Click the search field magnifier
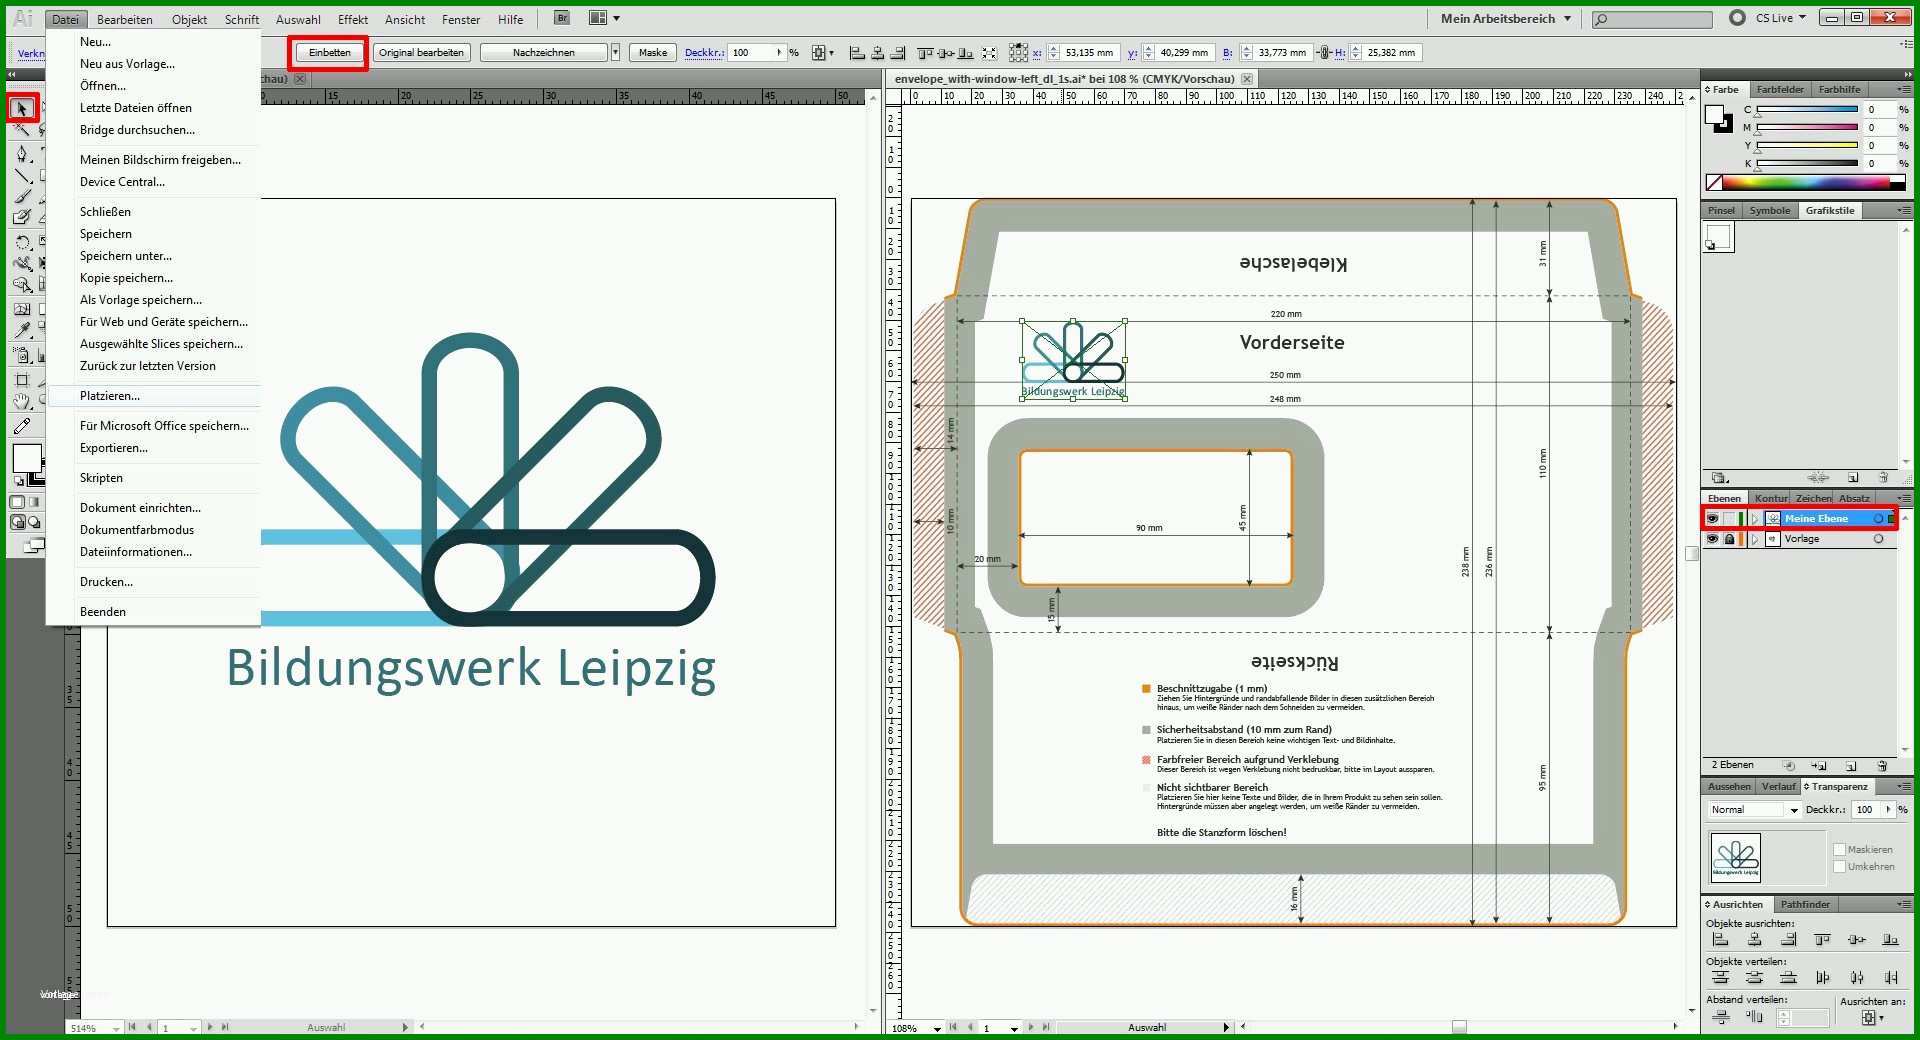This screenshot has width=1920, height=1040. 1603,19
